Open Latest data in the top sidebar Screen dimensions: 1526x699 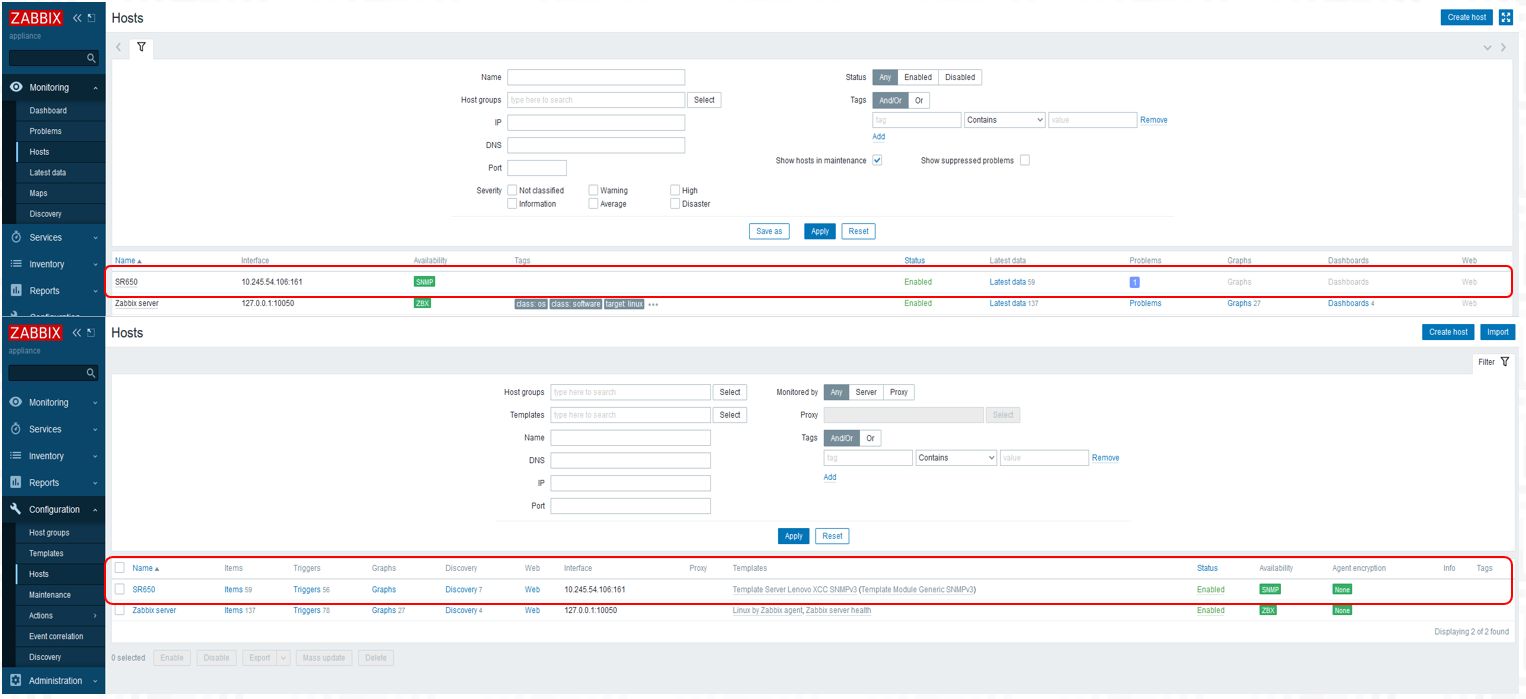[x=48, y=173]
